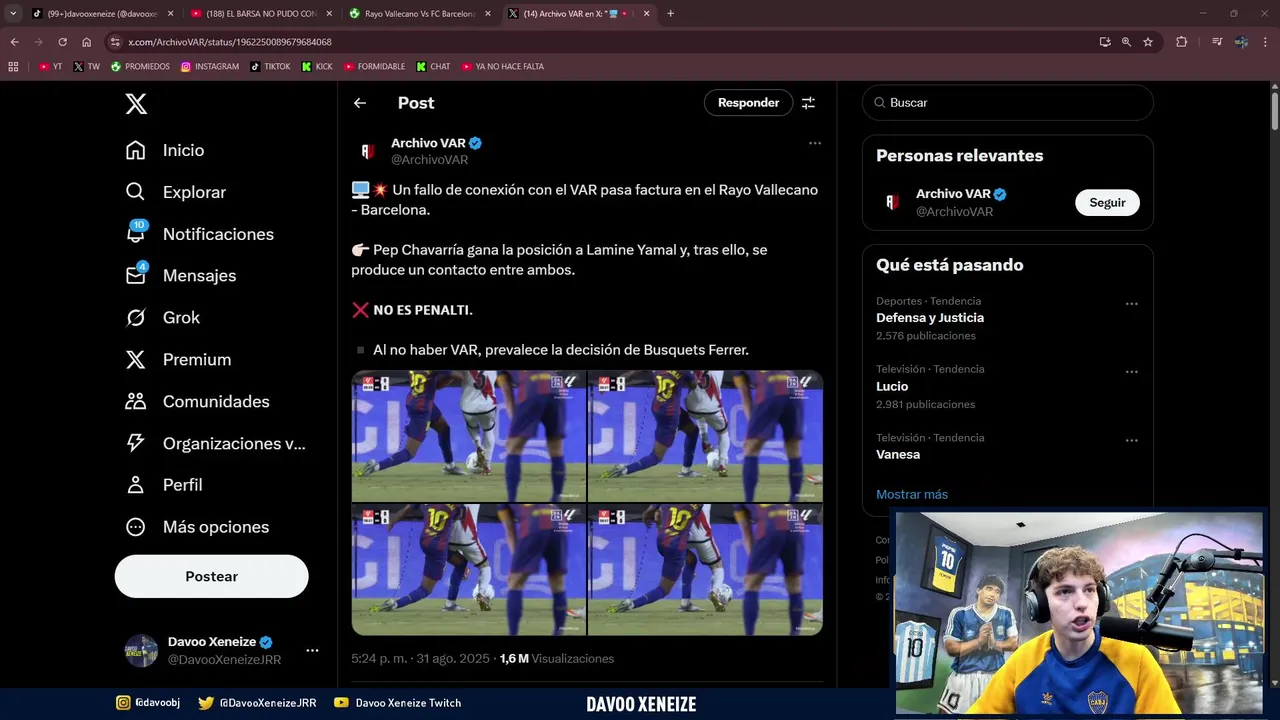Image resolution: width=1280 pixels, height=720 pixels.
Task: Open the CHAT bookmark
Action: click(x=433, y=67)
